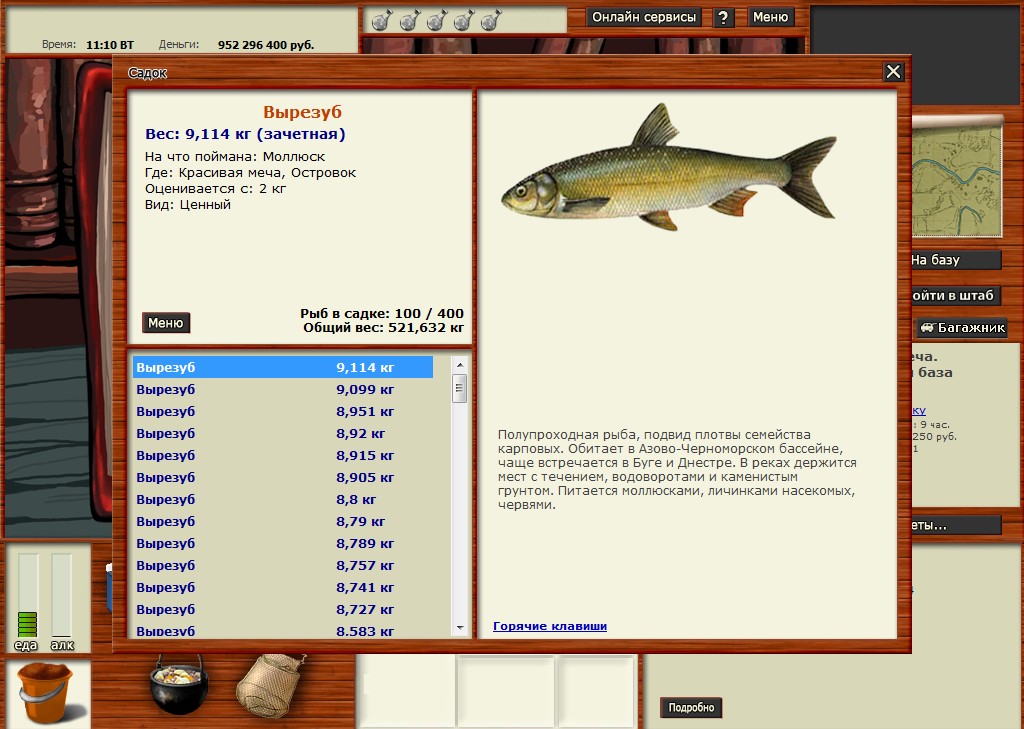Click the fish list scrollbar thumb
This screenshot has width=1024, height=729.
tap(460, 389)
